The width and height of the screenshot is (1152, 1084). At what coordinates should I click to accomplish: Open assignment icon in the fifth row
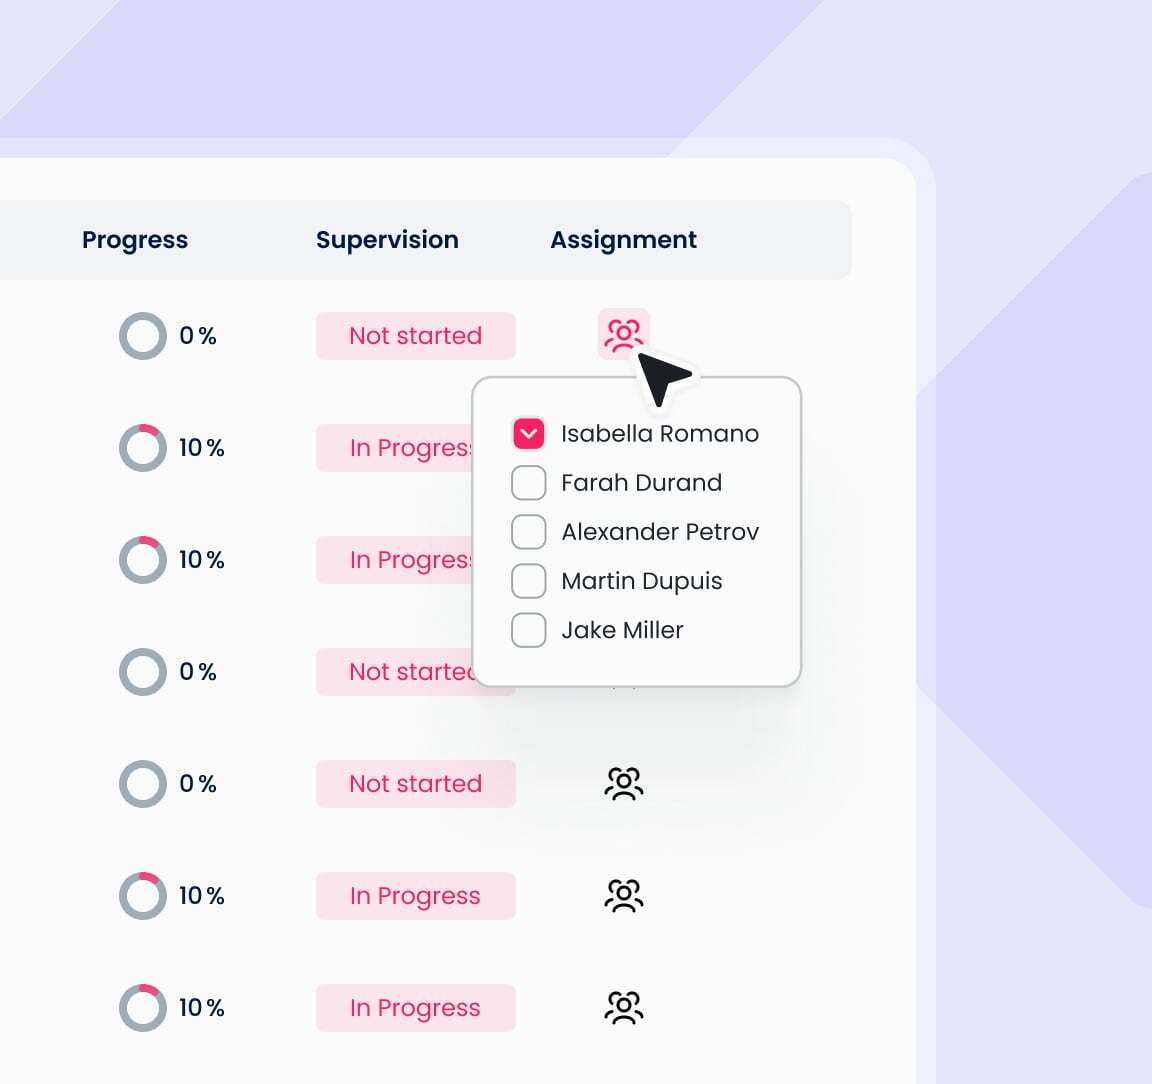(624, 783)
